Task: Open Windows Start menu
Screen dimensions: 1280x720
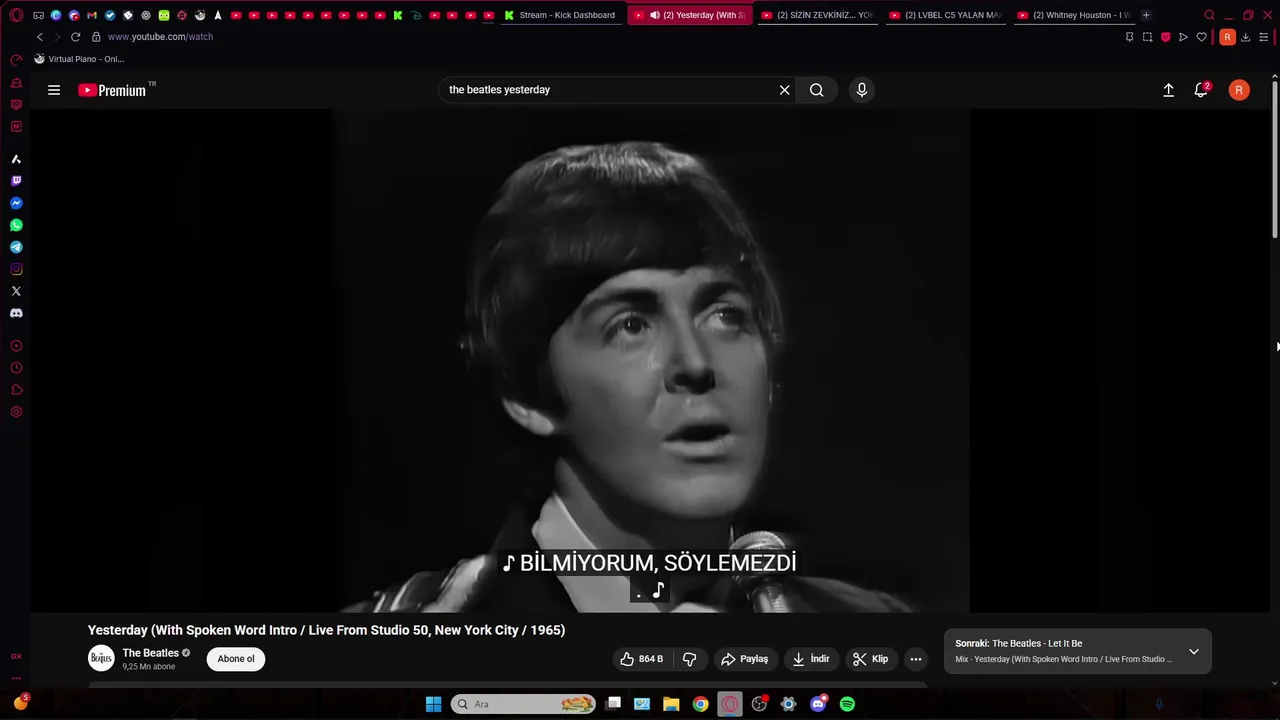Action: click(433, 704)
